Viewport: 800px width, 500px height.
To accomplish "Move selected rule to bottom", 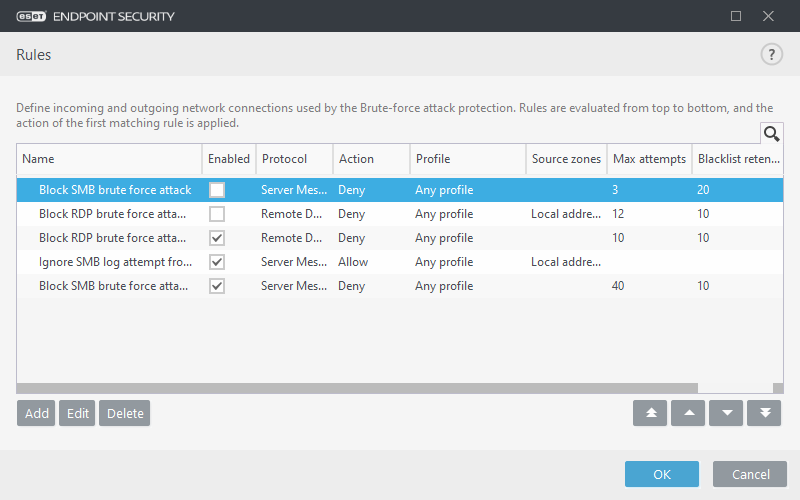I will tap(764, 413).
